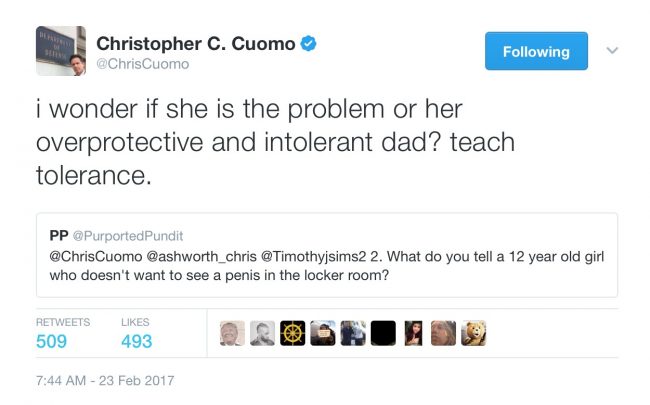Image resolution: width=650 pixels, height=405 pixels.
Task: Click the solid black avatar
Action: (383, 333)
